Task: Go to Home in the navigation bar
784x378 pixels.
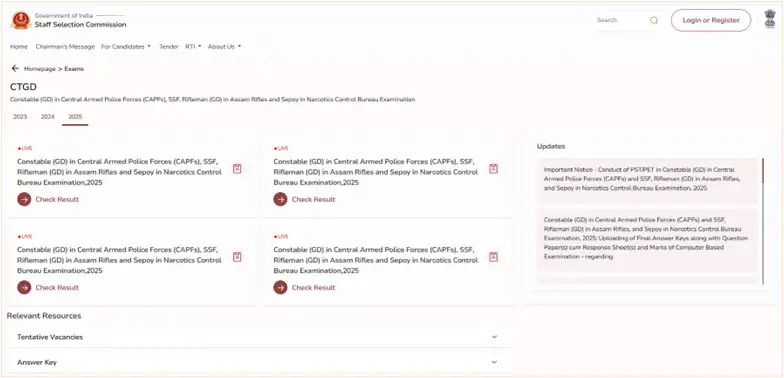Action: (x=19, y=46)
